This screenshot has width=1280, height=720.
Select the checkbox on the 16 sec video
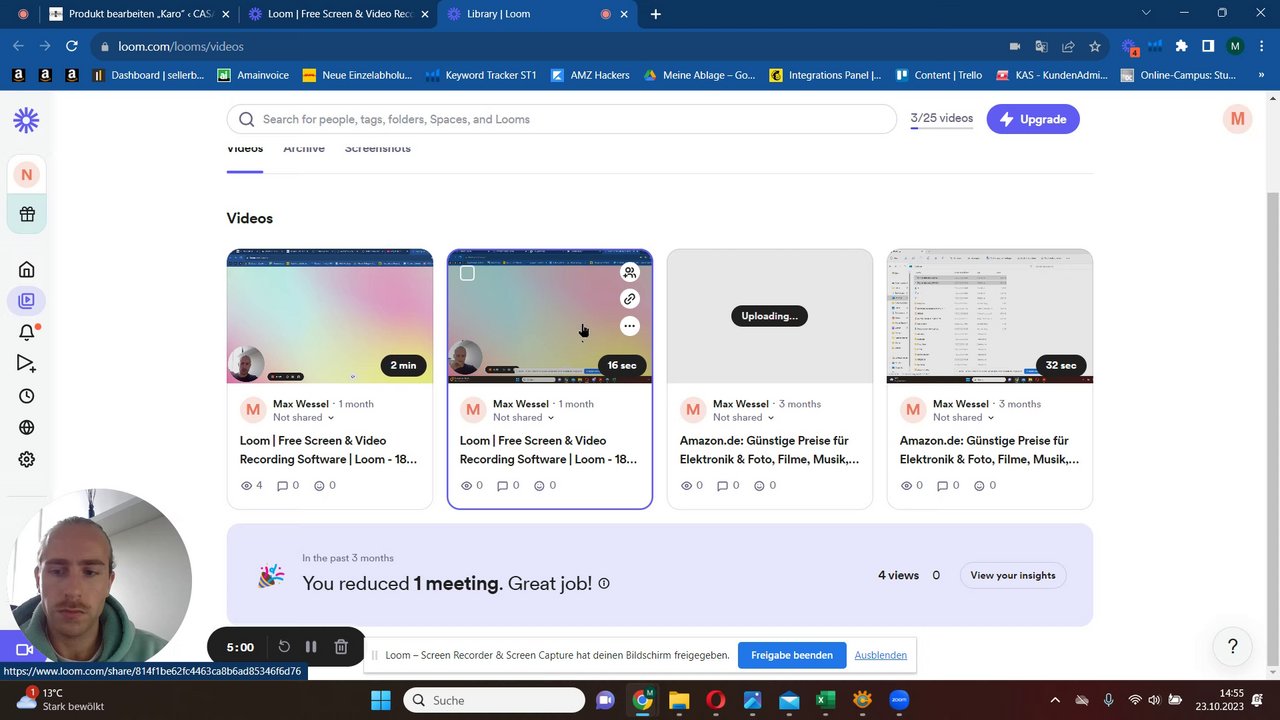point(467,273)
